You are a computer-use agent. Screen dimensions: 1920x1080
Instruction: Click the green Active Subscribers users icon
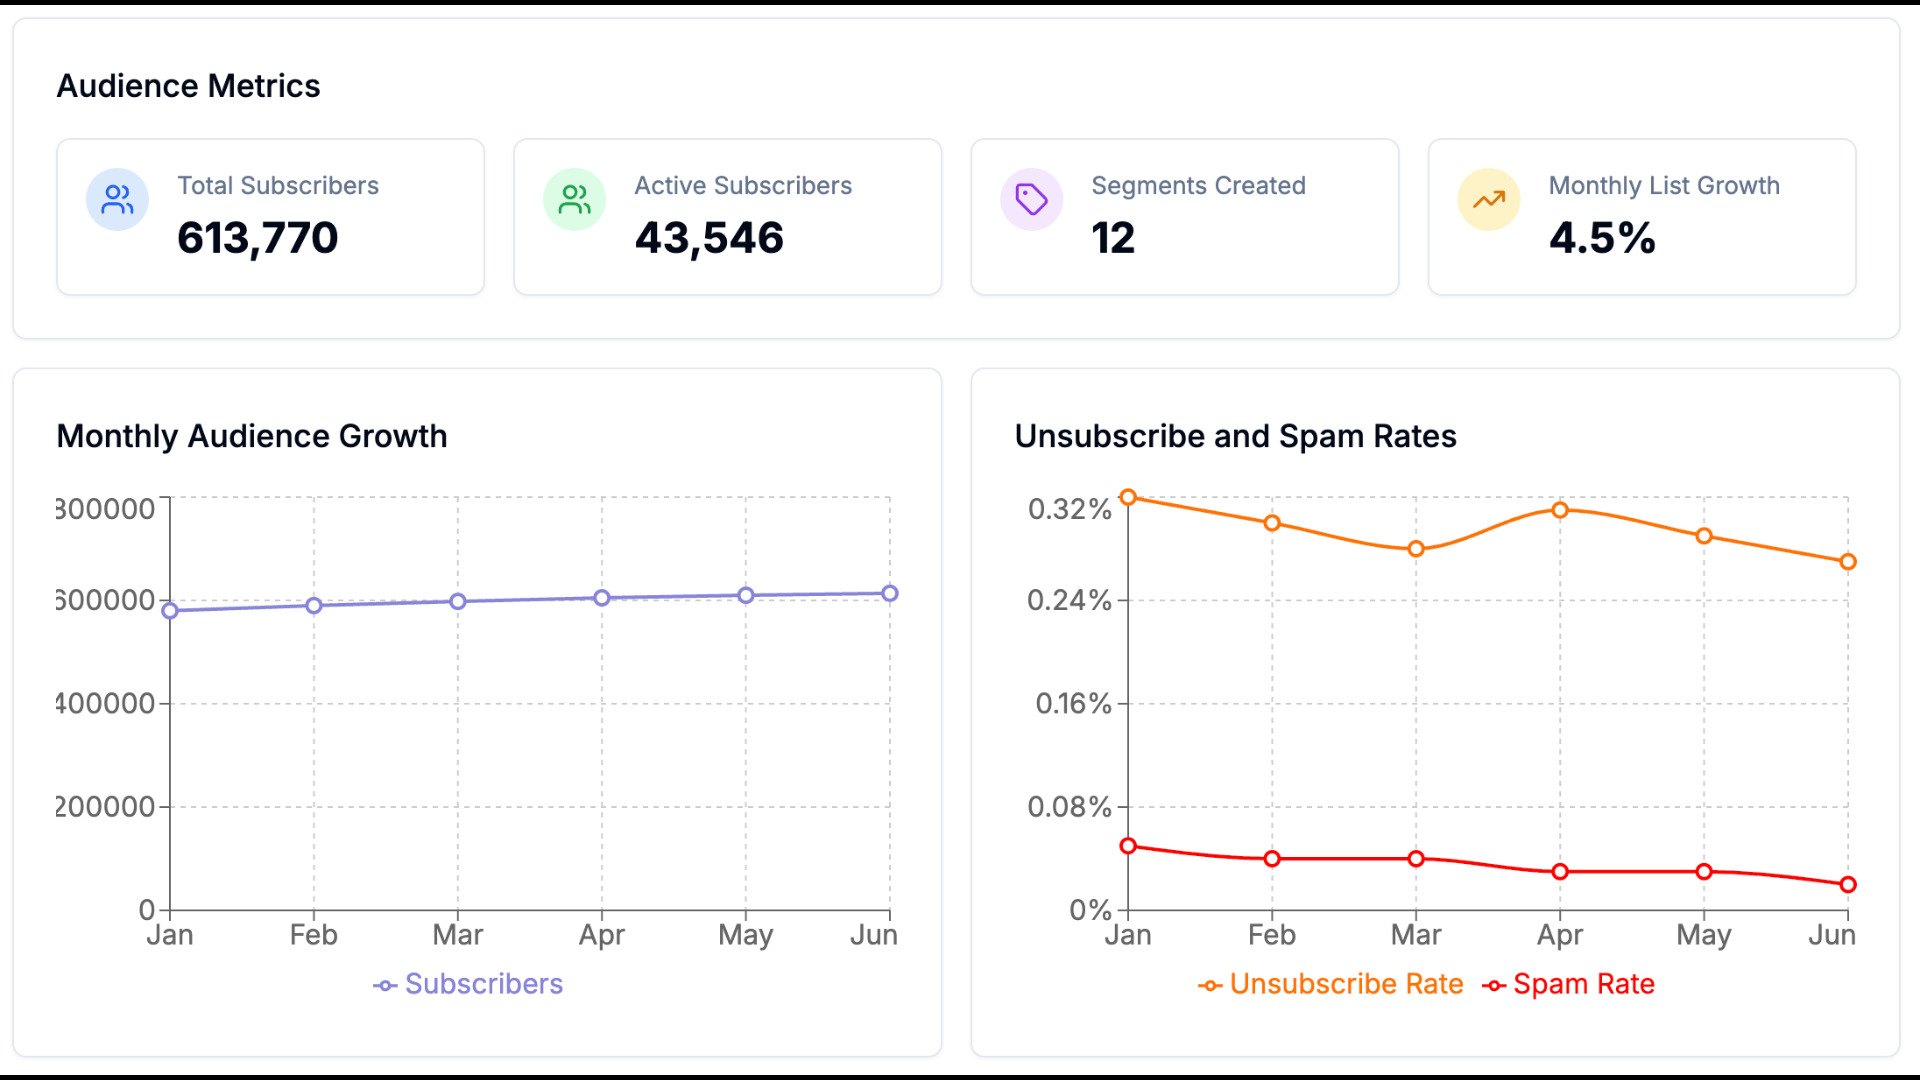tap(574, 200)
